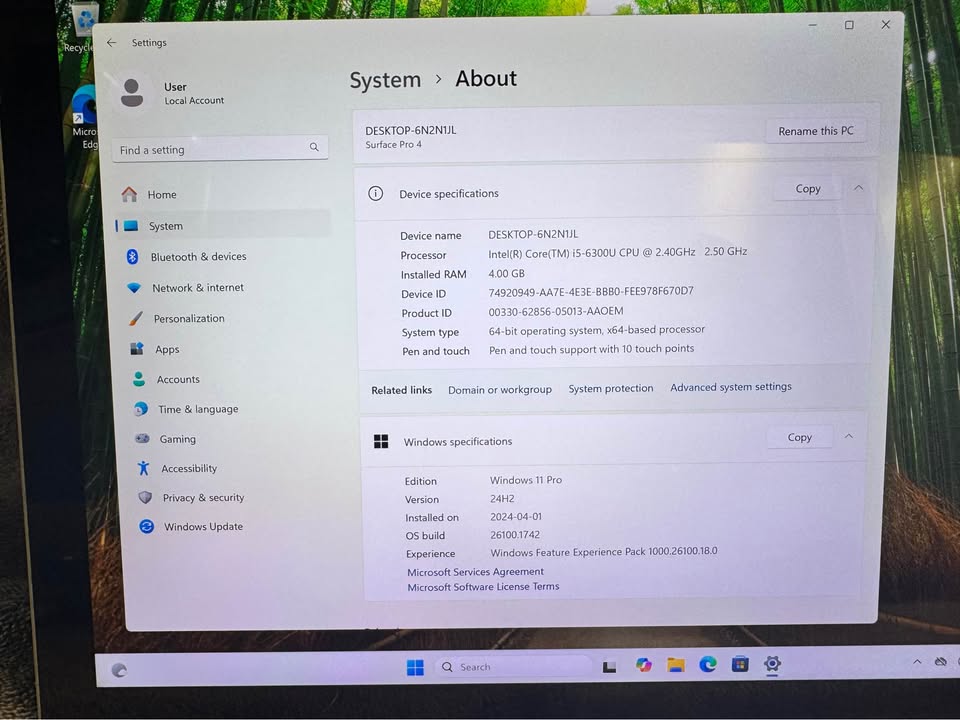
Task: Launch Copilot from the taskbar
Action: (x=643, y=665)
